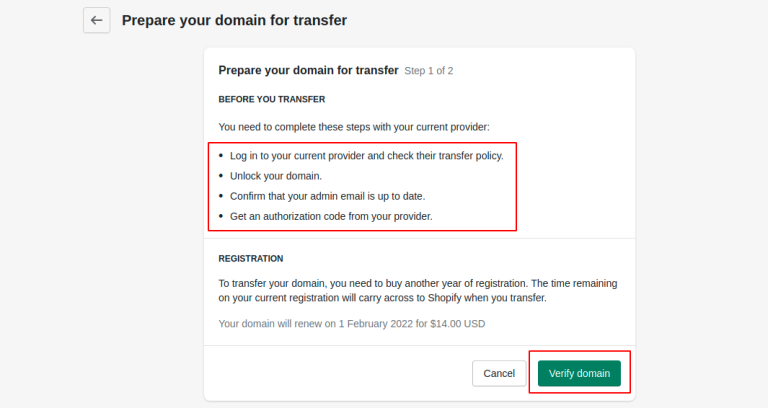
Task: Click the back arrow button
Action: point(96,20)
